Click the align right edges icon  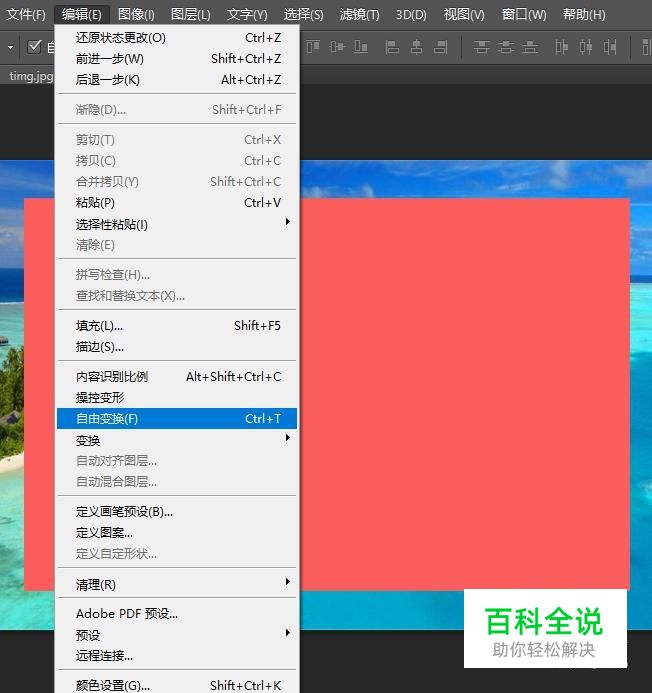[x=440, y=46]
